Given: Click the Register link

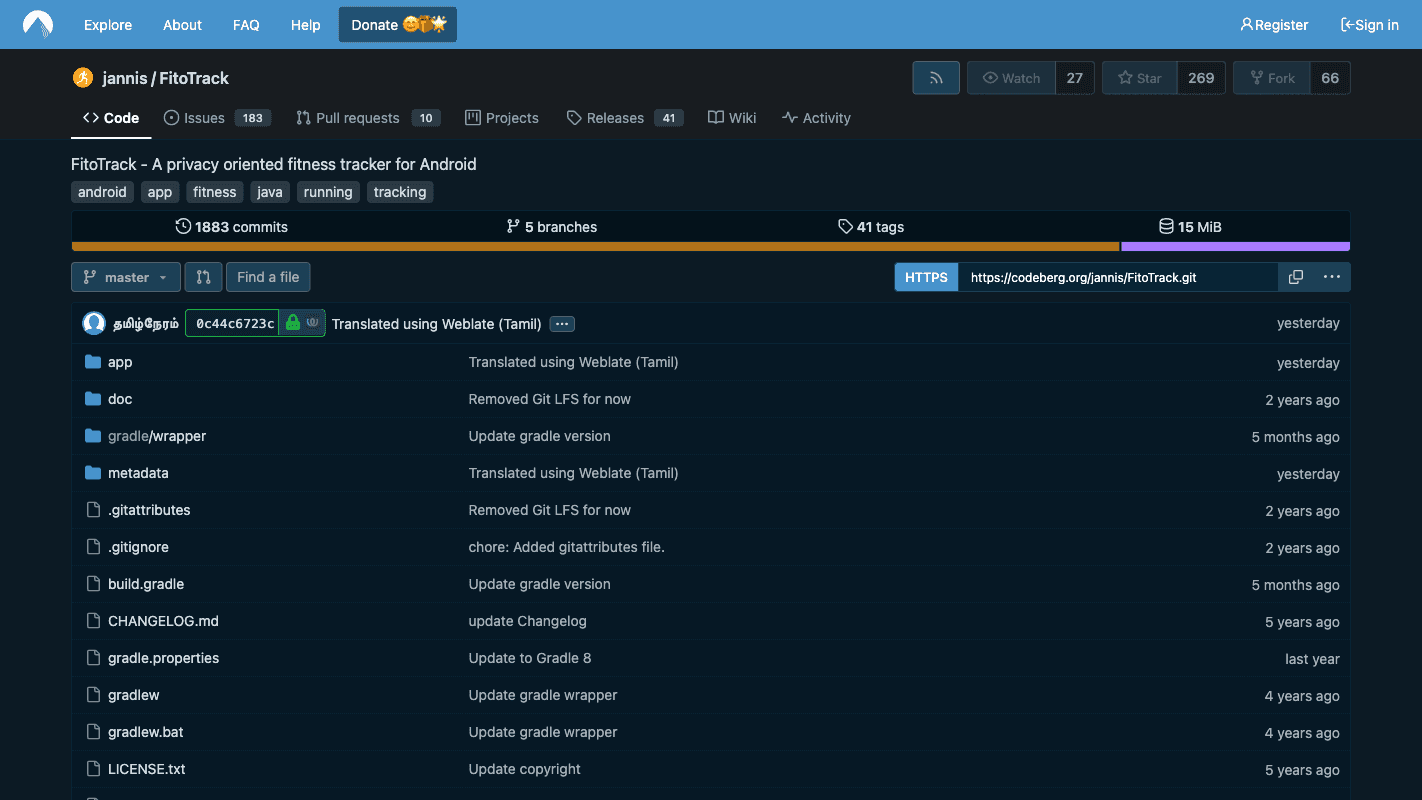Looking at the screenshot, I should click(1274, 25).
